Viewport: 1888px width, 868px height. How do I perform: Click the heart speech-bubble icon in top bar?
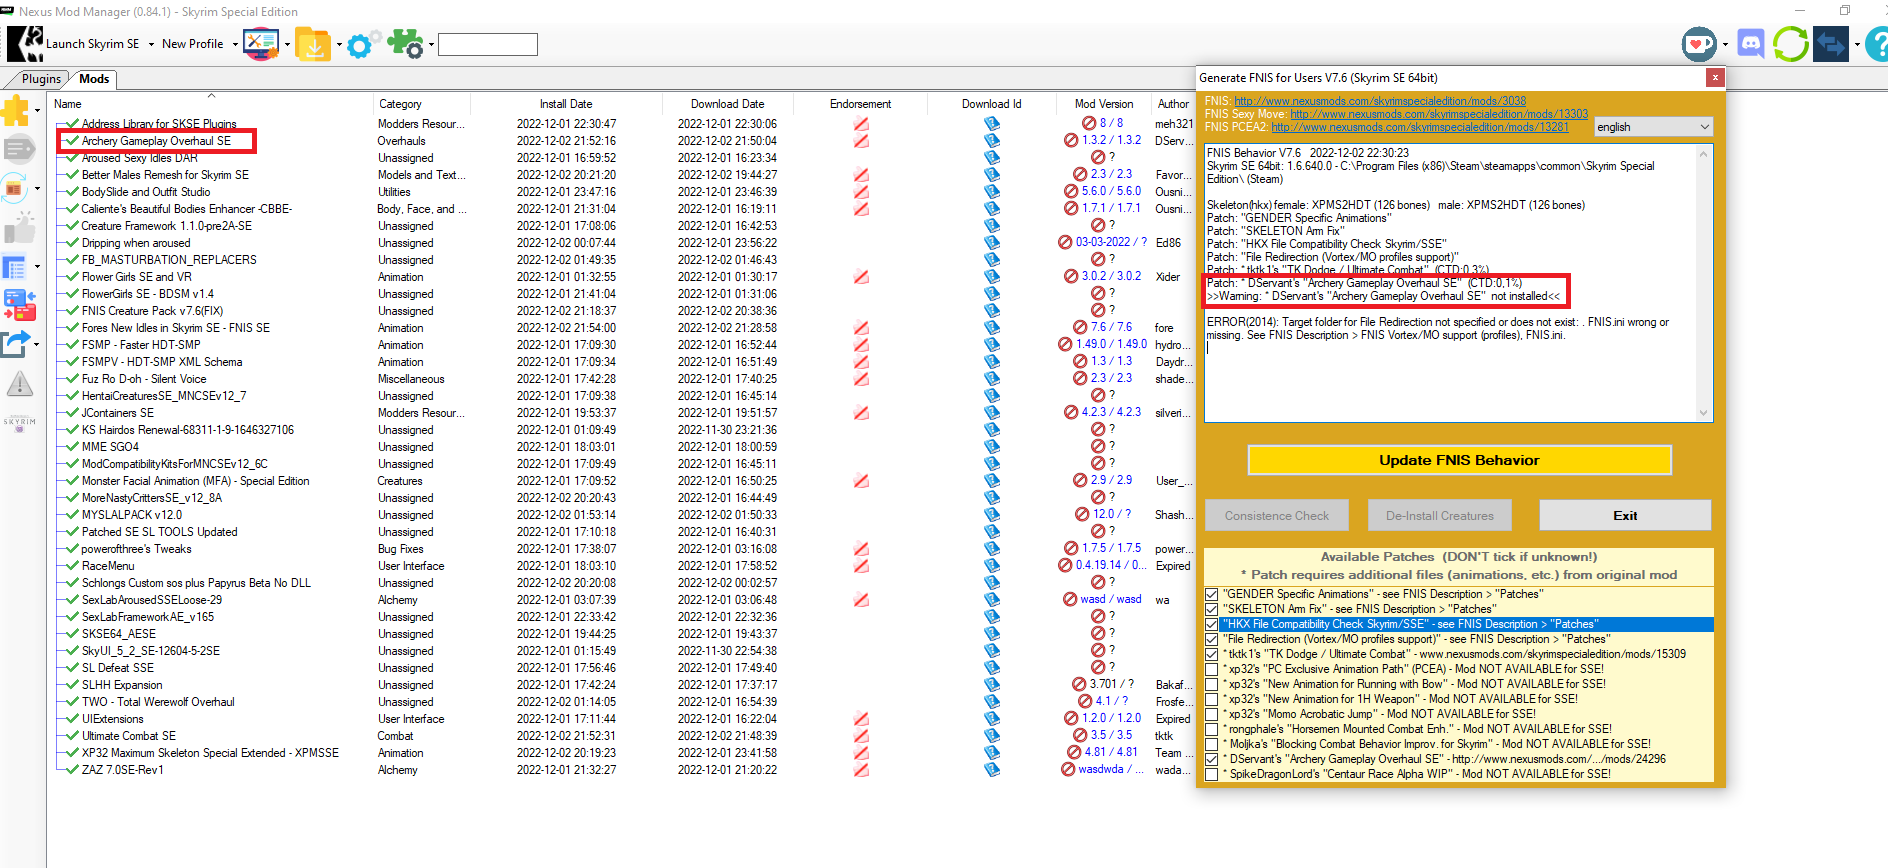pyautogui.click(x=1699, y=44)
